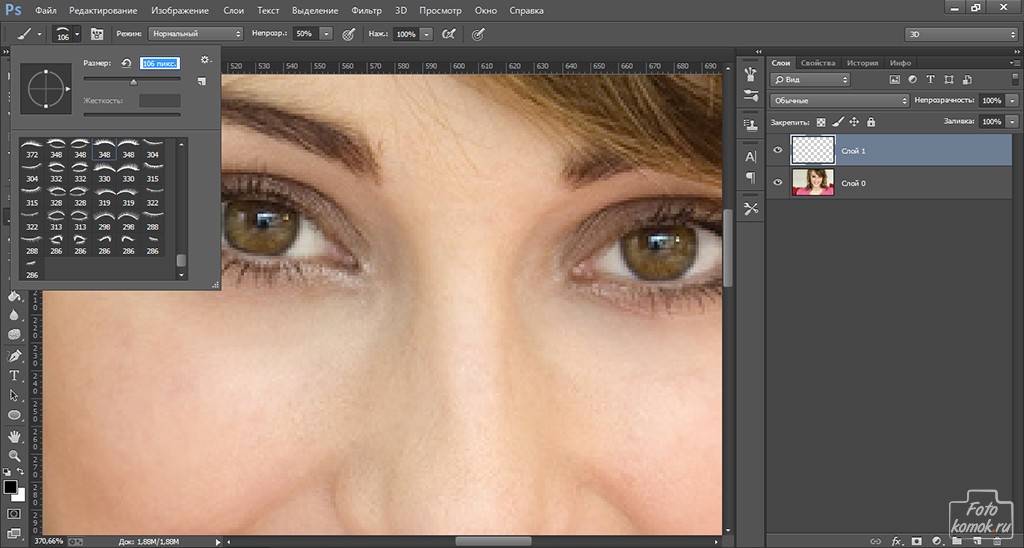Filter layers by smart objects icon
The image size is (1024, 548).
[967, 80]
